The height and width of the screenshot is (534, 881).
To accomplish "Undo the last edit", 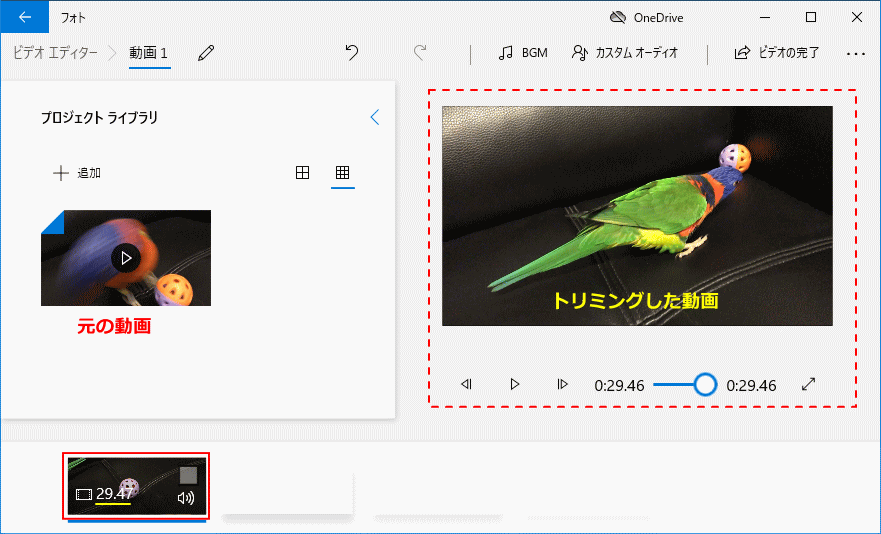I will click(351, 53).
